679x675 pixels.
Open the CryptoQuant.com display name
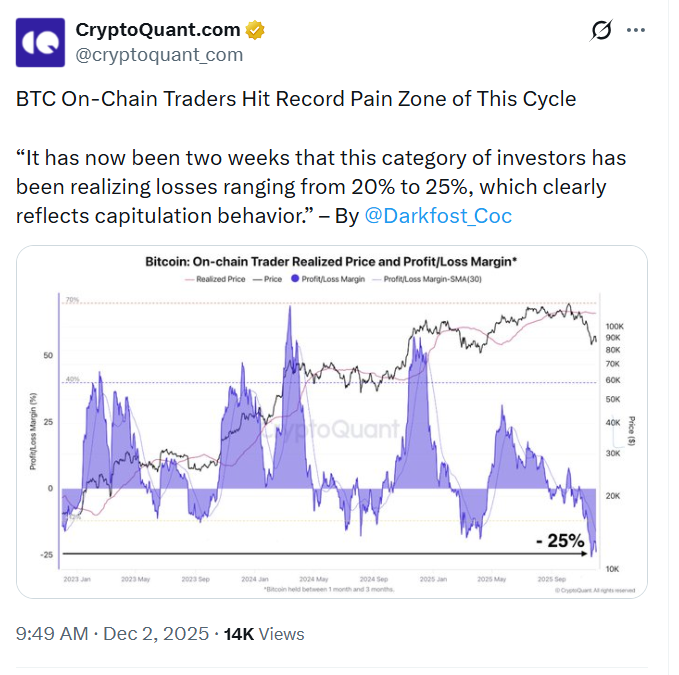[159, 30]
